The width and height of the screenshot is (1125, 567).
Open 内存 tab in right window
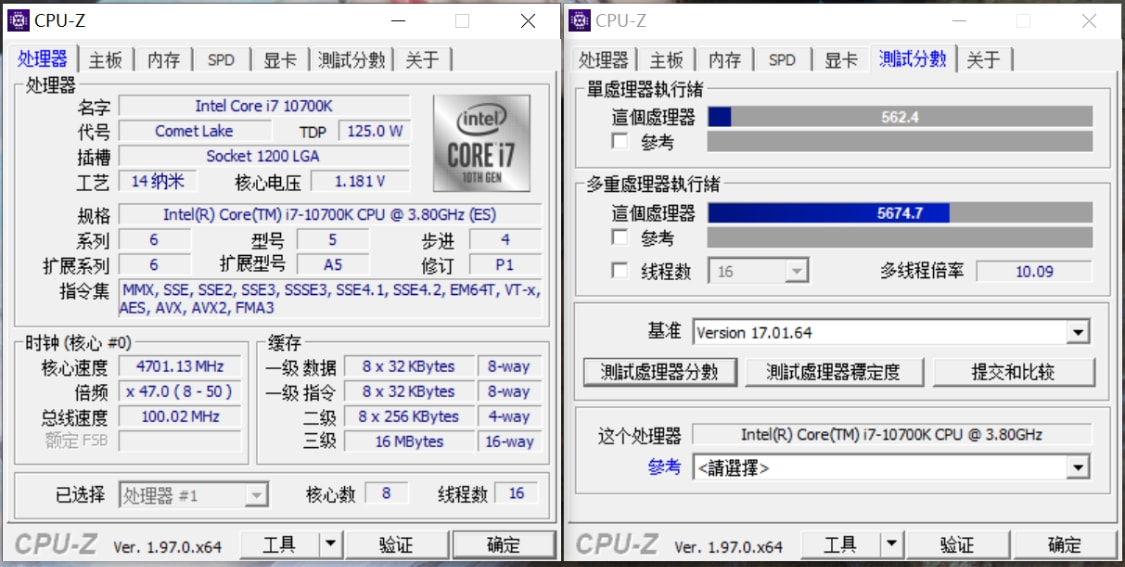pos(725,60)
